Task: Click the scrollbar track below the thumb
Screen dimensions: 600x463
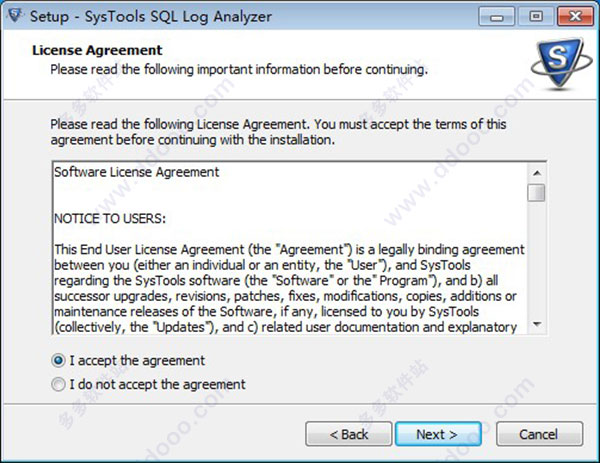Action: (536, 259)
